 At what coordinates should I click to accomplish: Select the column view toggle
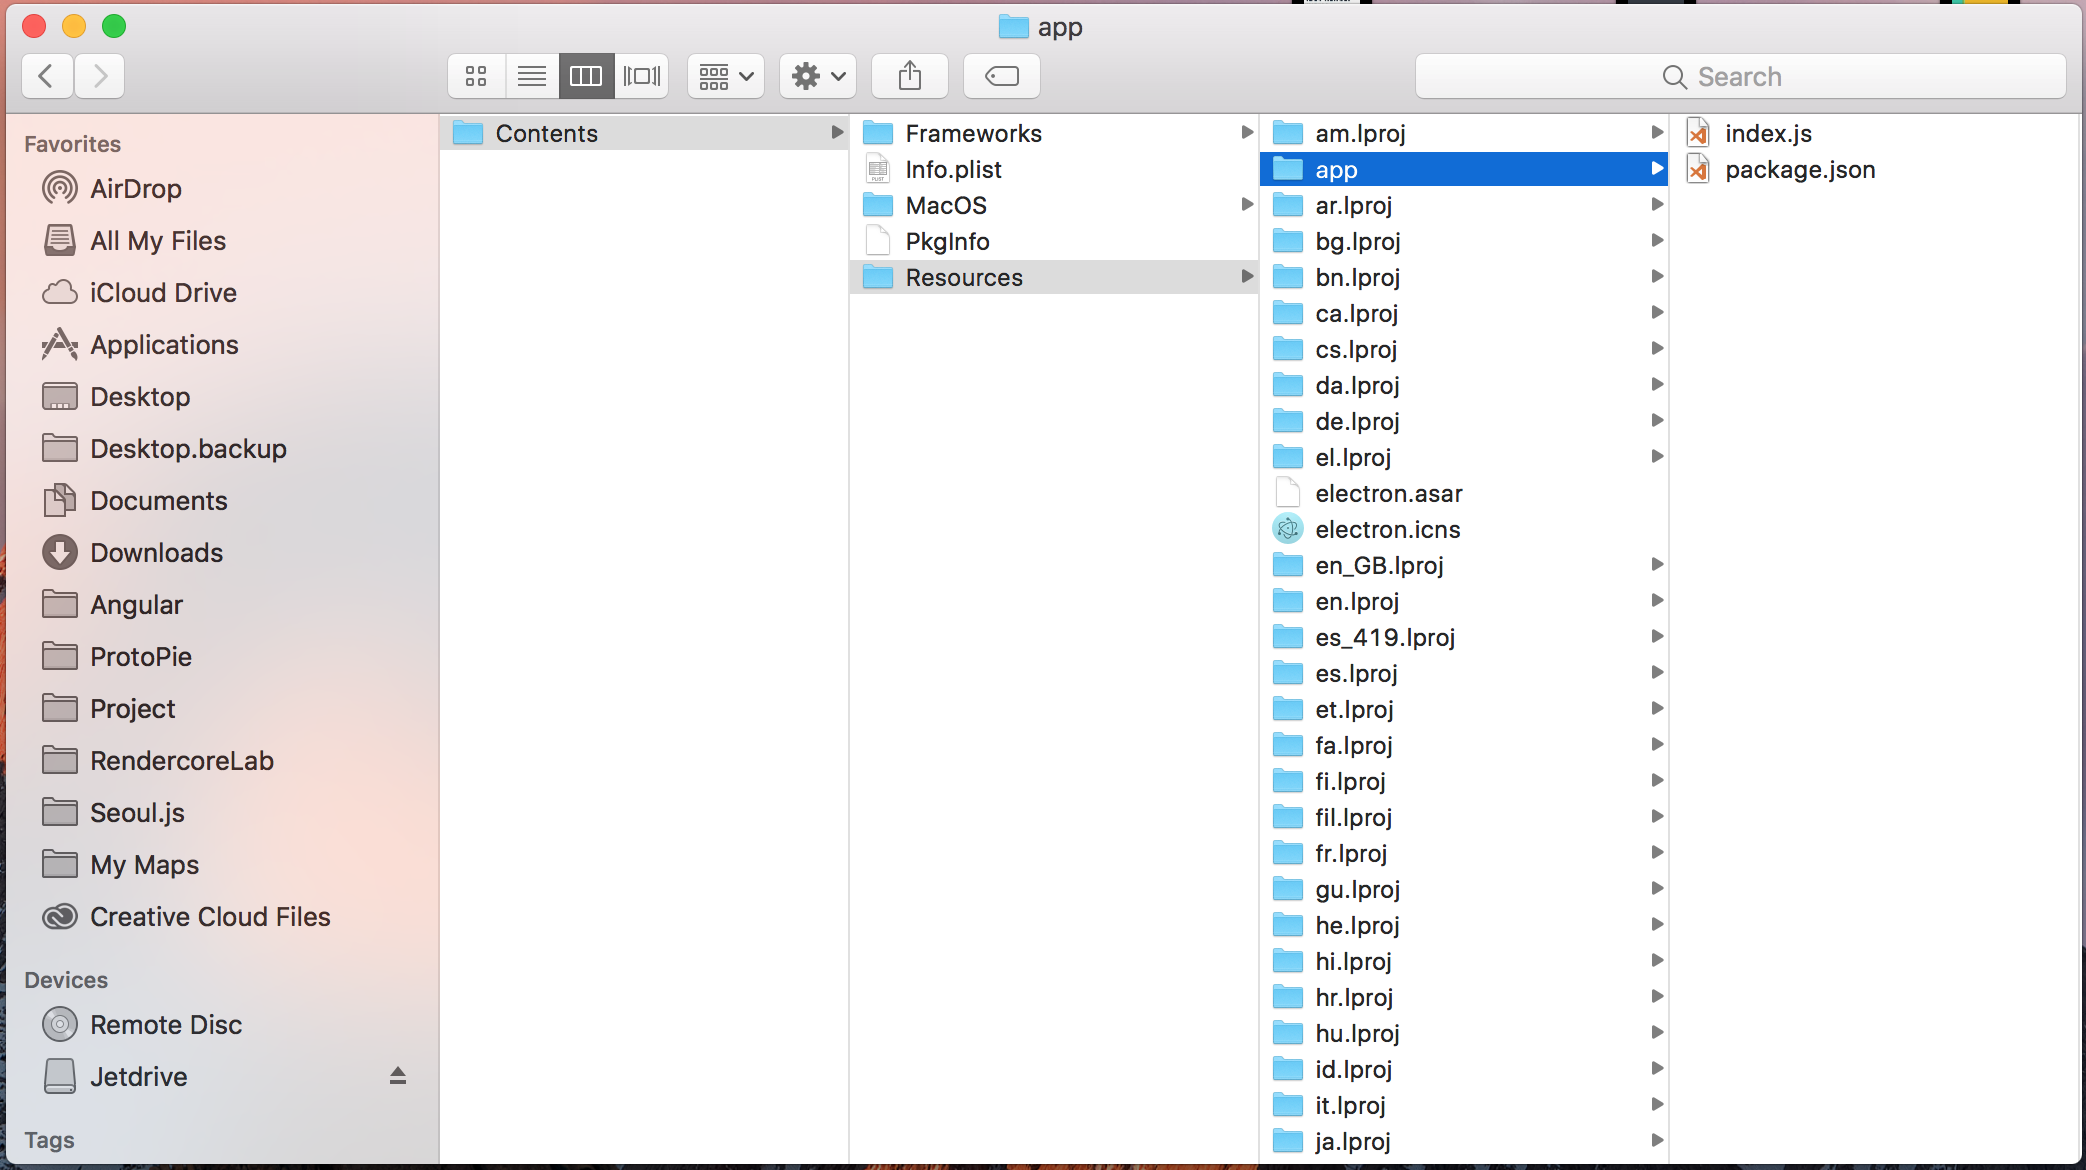coord(586,76)
